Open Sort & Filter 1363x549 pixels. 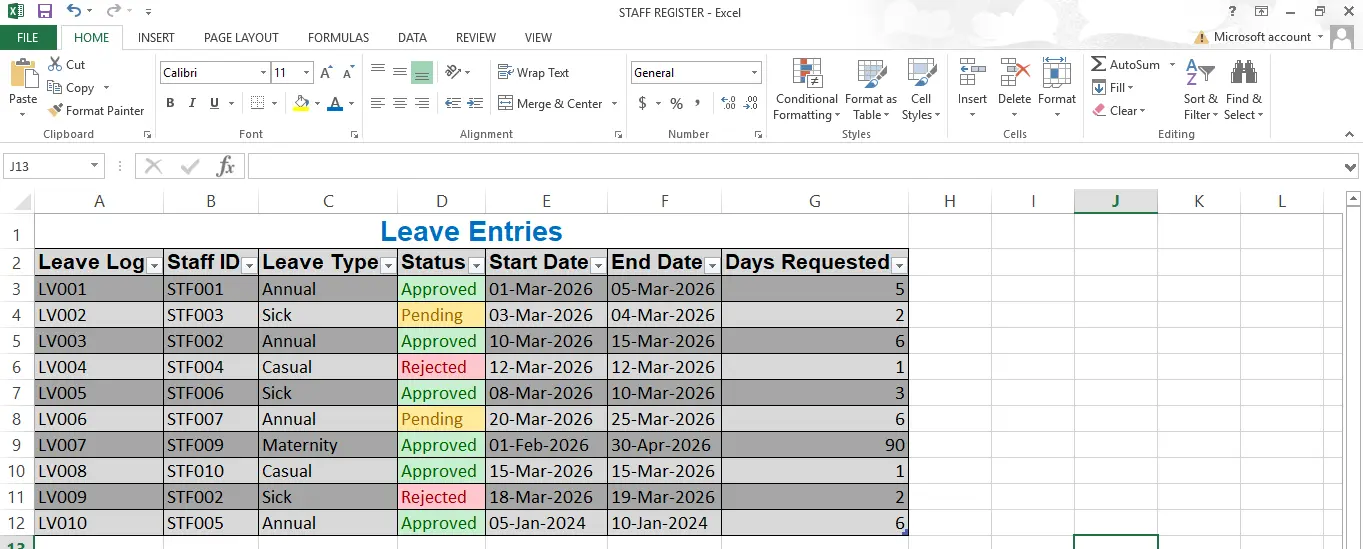pos(1200,89)
